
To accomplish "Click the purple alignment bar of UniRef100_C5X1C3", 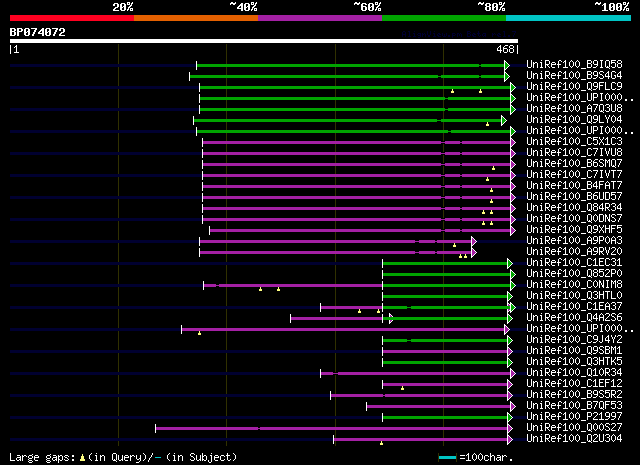I will [x=356, y=142].
